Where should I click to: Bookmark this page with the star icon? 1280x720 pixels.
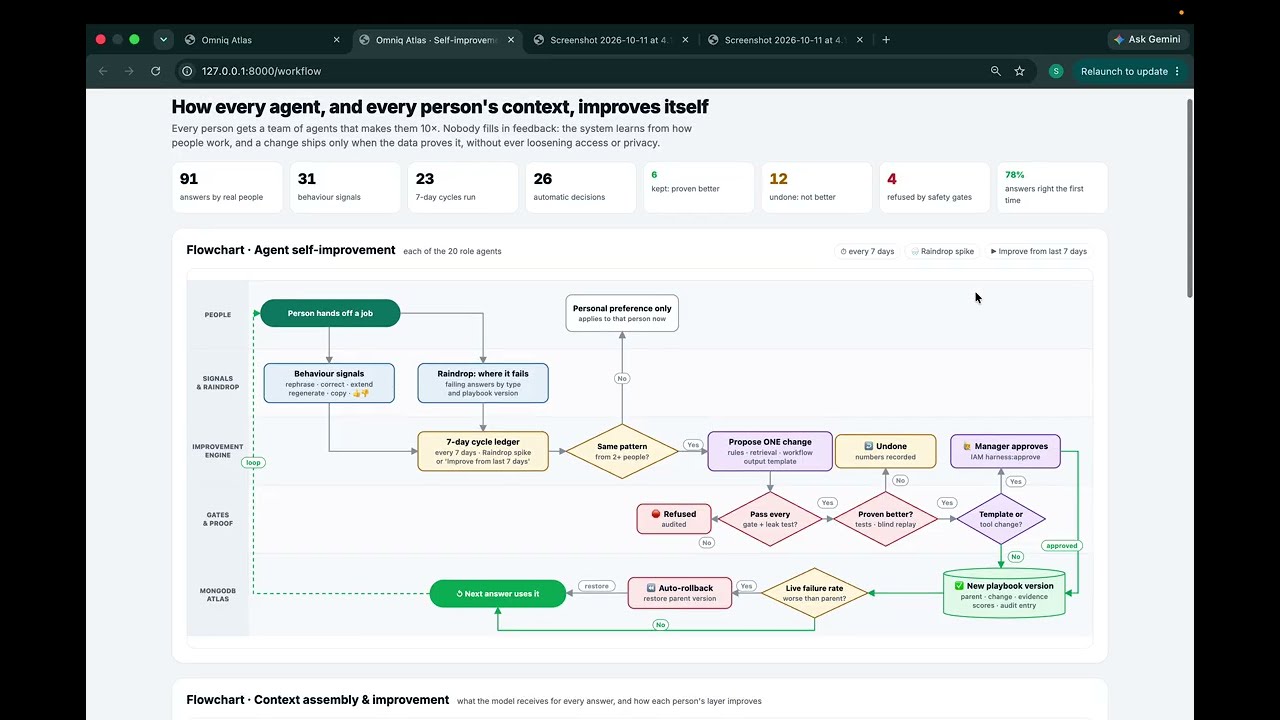pos(1019,71)
